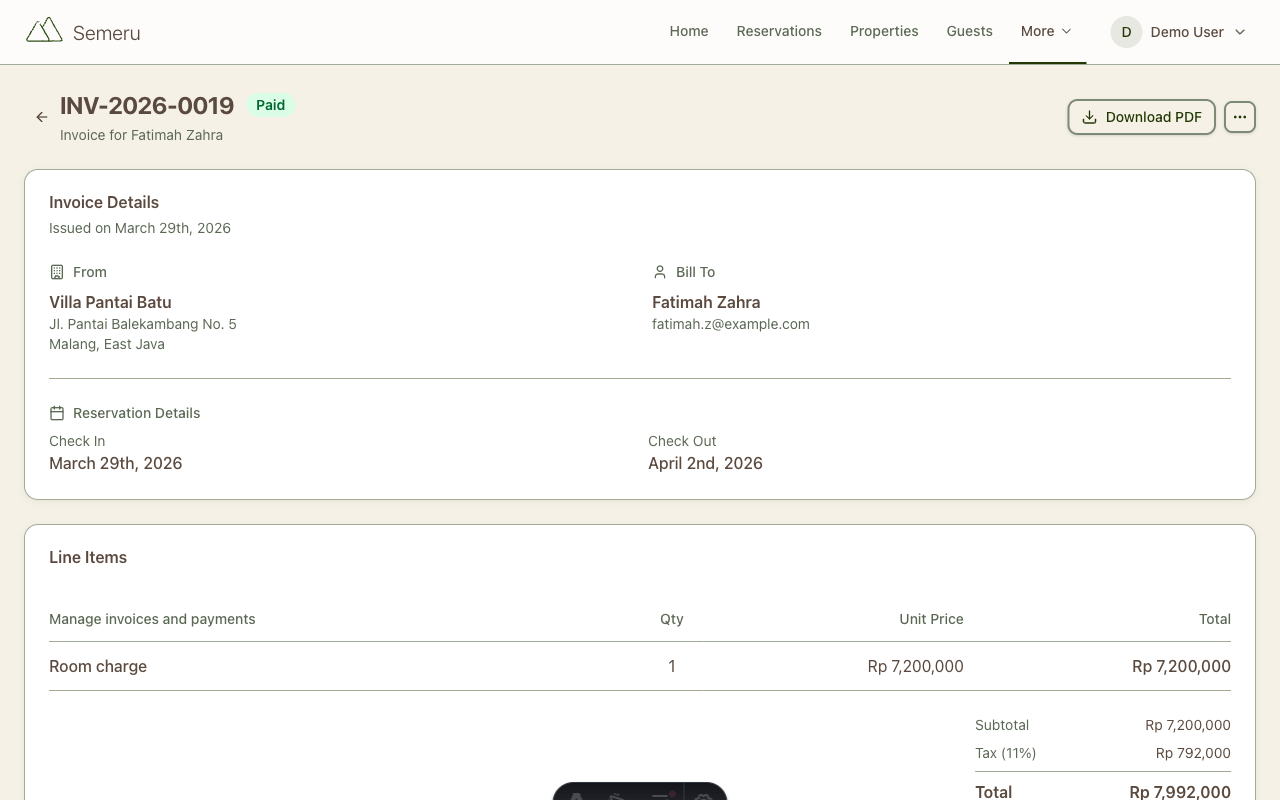This screenshot has height=800, width=1280.
Task: Click the 'Tax (11%)' label
Action: (x=1006, y=753)
